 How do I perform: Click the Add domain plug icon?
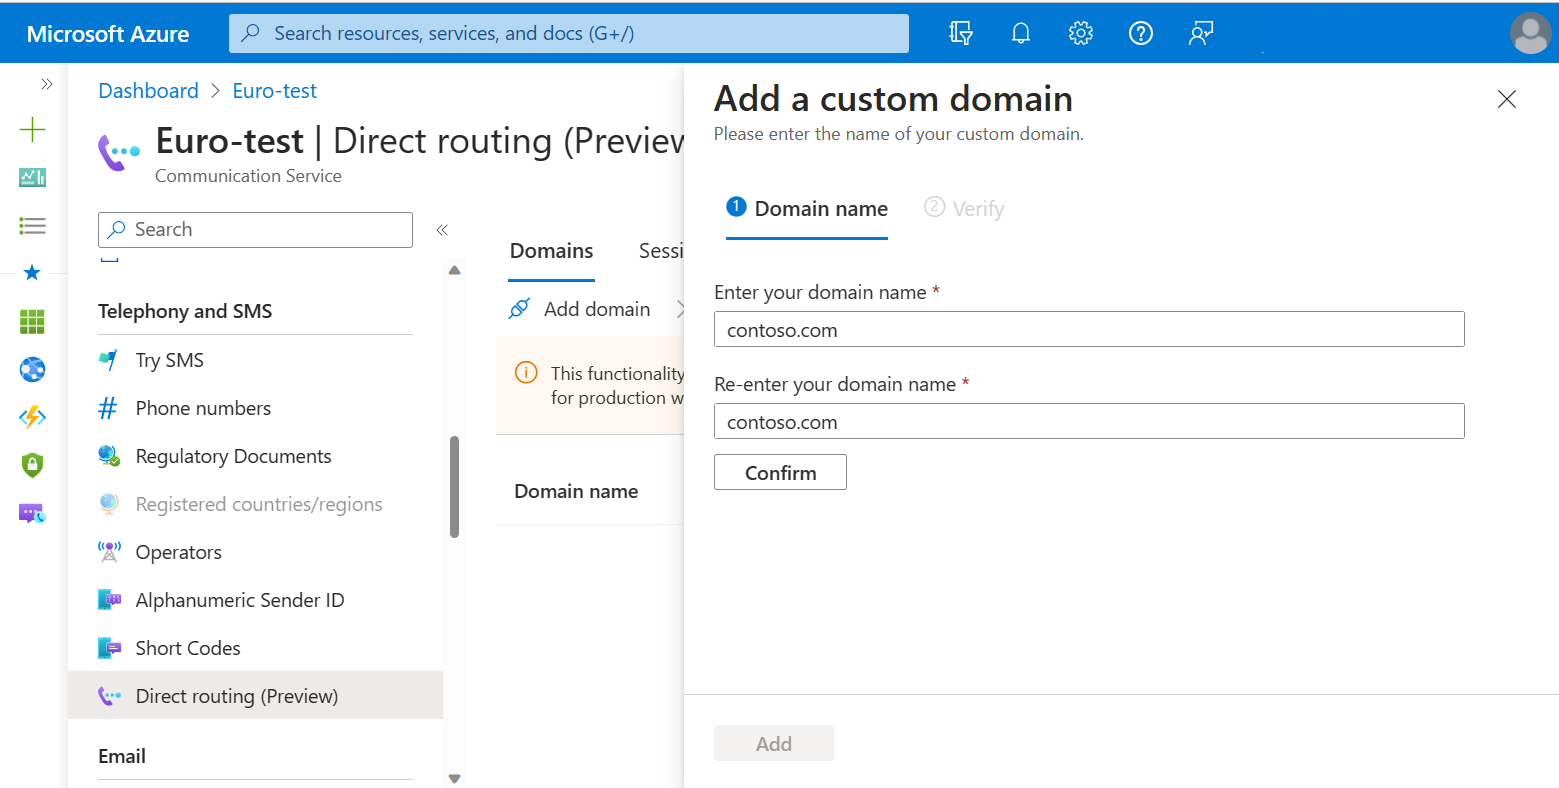[x=519, y=309]
